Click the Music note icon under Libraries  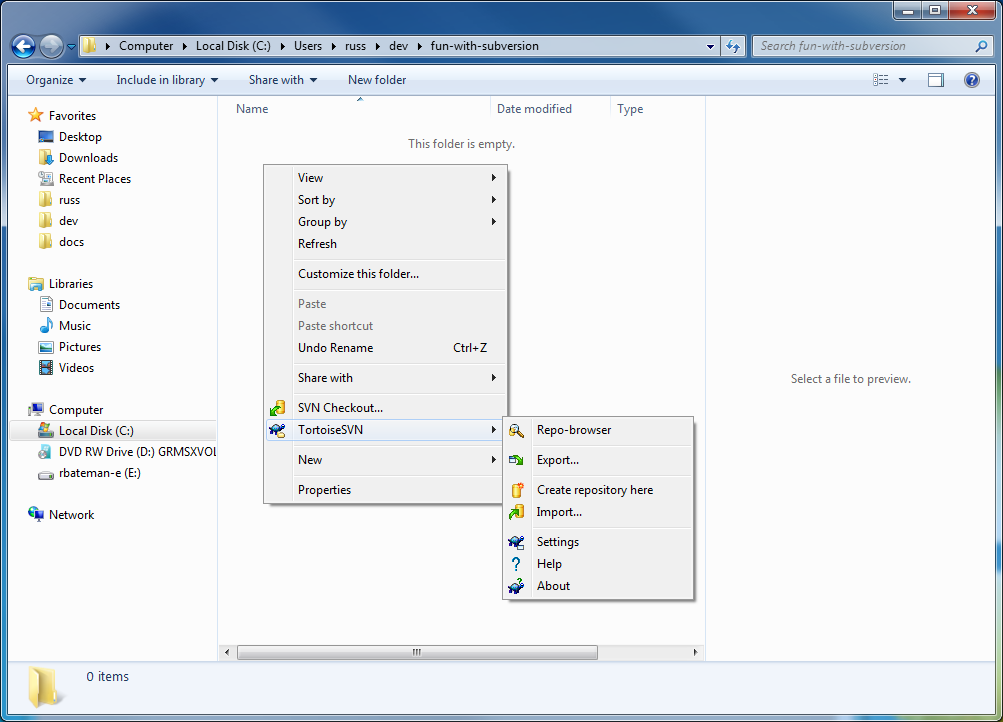[46, 326]
